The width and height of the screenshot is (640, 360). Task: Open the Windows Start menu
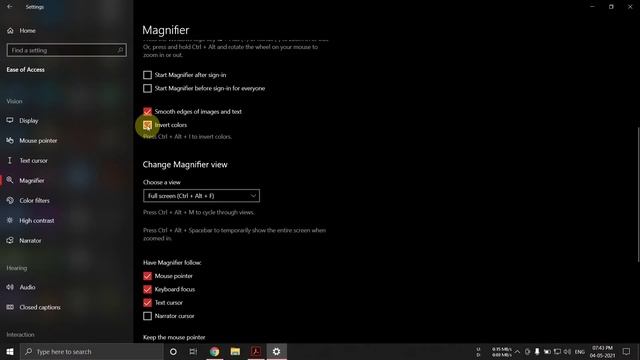click(x=10, y=351)
